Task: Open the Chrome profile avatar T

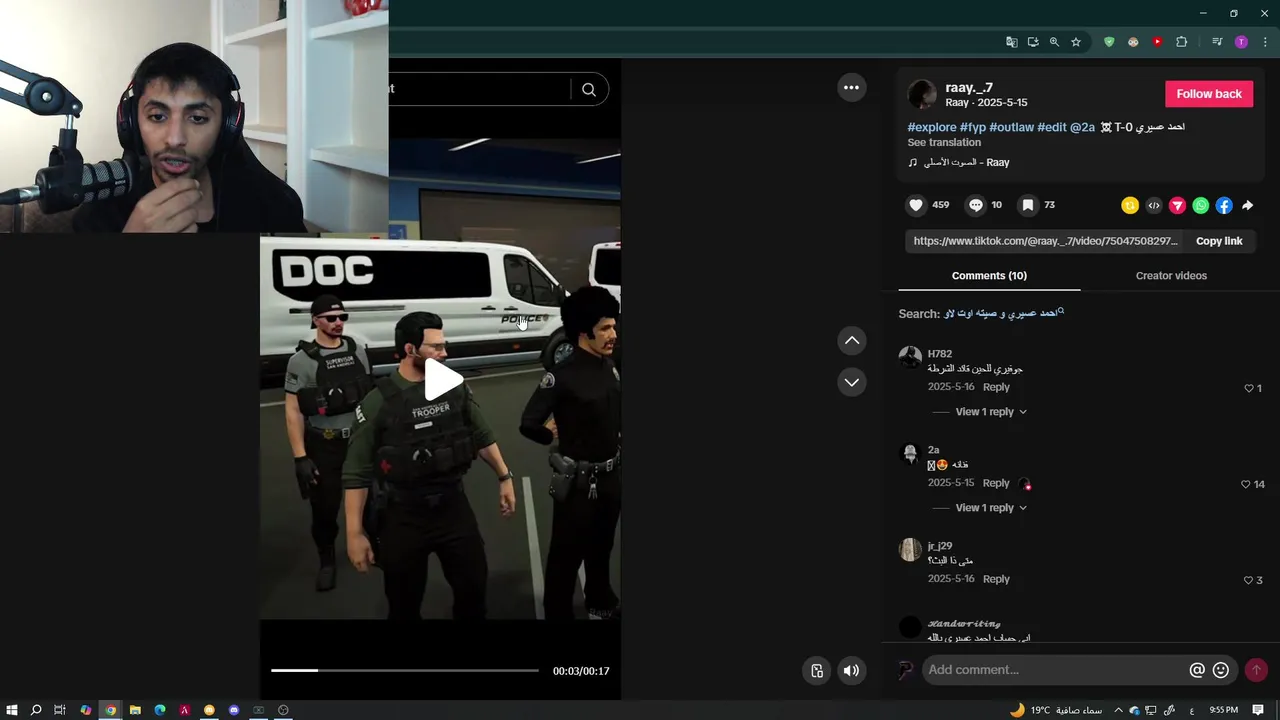Action: (1241, 42)
